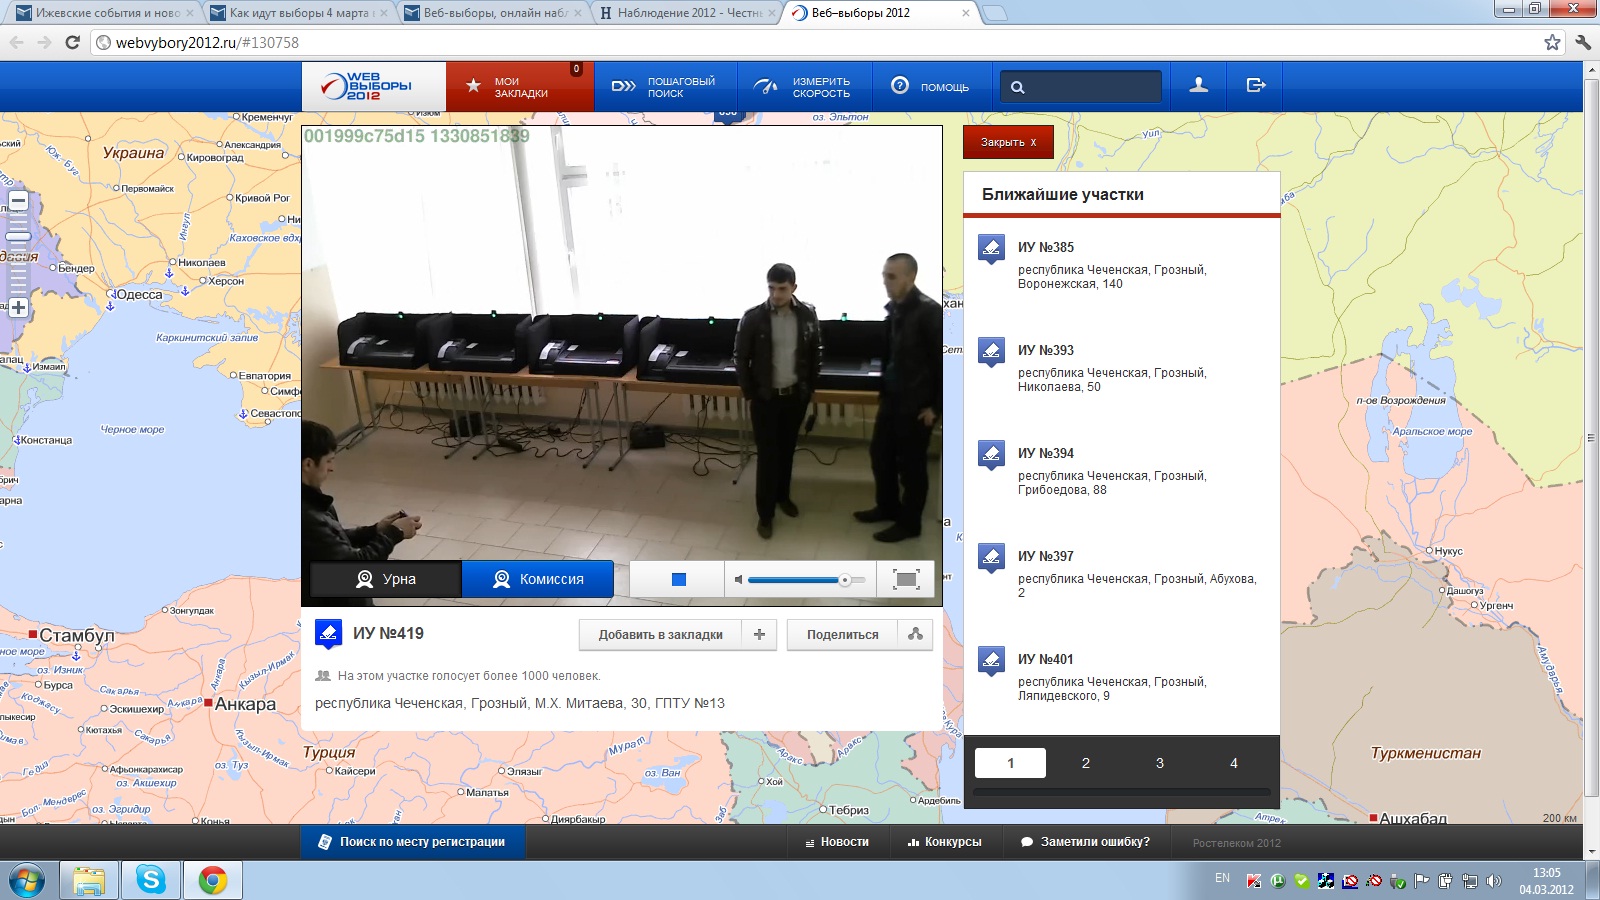The height and width of the screenshot is (900, 1600).
Task: Select polling station ИУ №393
Action: tap(1046, 350)
